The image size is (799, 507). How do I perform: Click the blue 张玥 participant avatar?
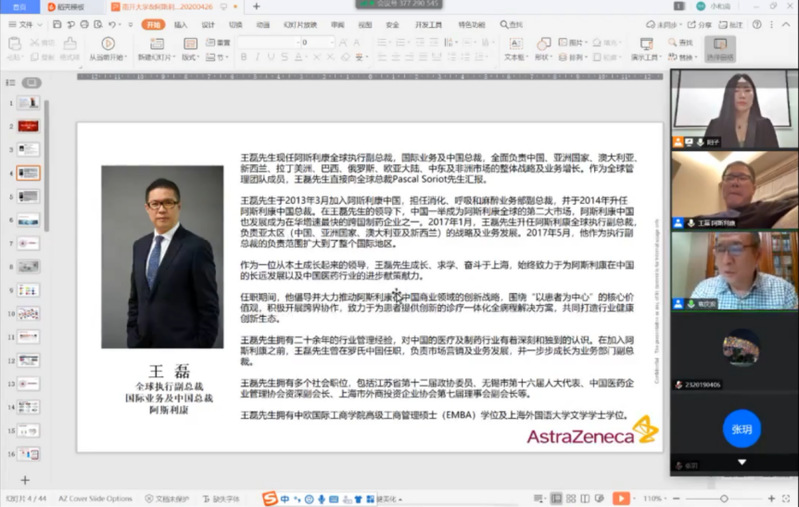coord(741,429)
